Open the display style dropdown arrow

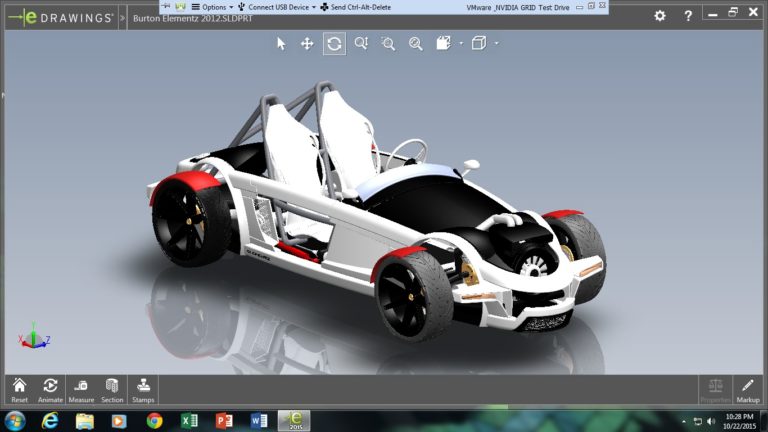point(497,44)
